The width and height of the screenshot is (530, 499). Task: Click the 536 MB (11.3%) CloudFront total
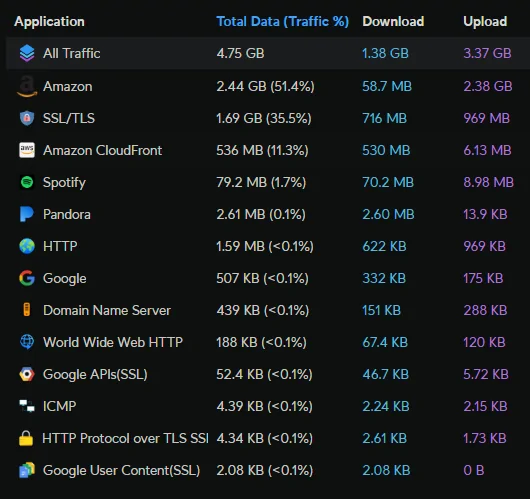pos(262,150)
